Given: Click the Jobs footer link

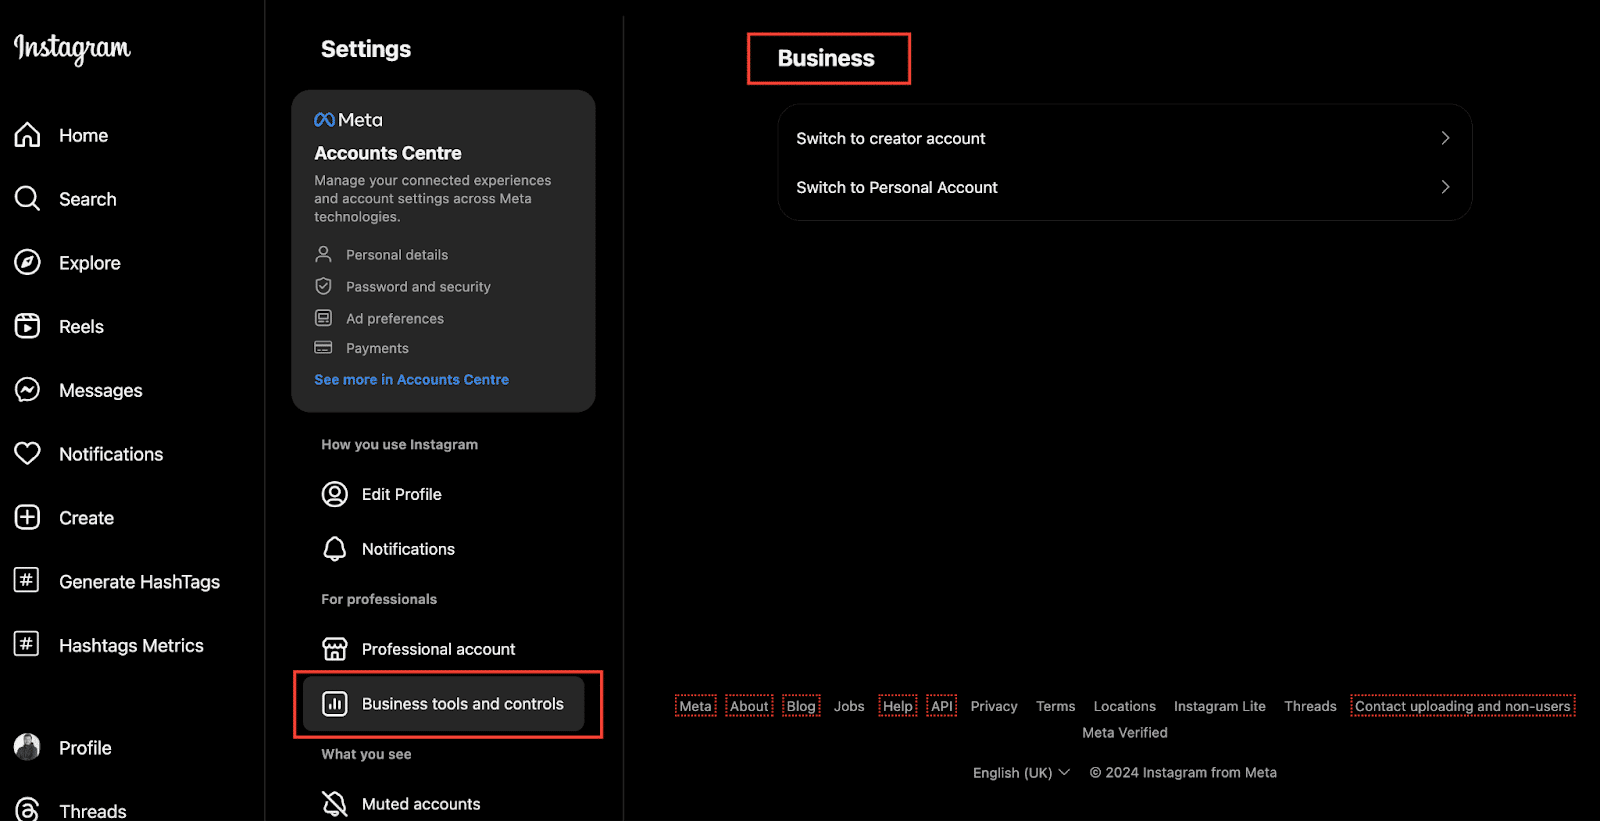Looking at the screenshot, I should click(x=849, y=706).
